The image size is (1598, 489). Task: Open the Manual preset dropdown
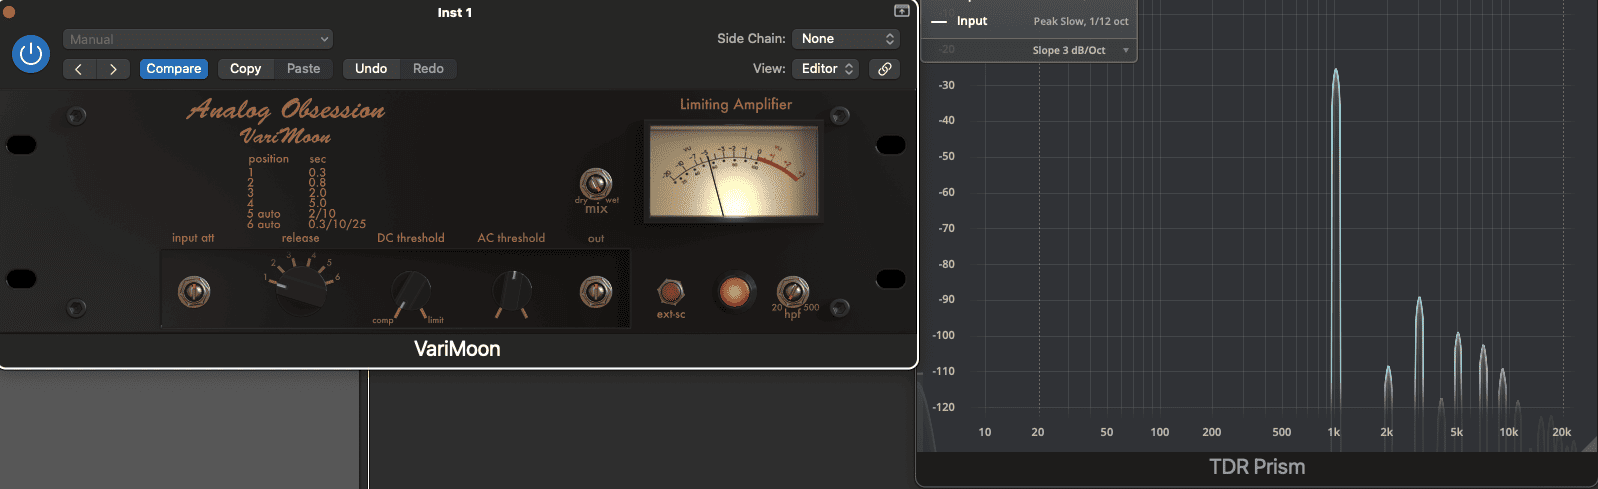pyautogui.click(x=198, y=39)
